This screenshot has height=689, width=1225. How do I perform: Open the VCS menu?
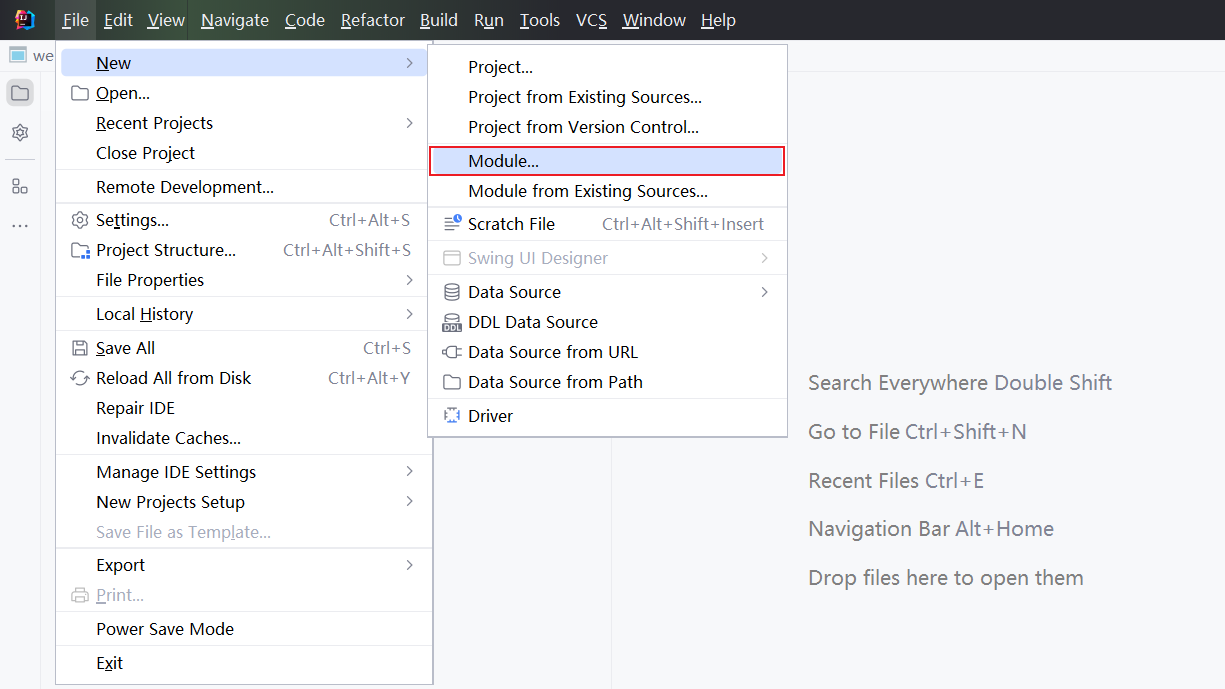591,19
